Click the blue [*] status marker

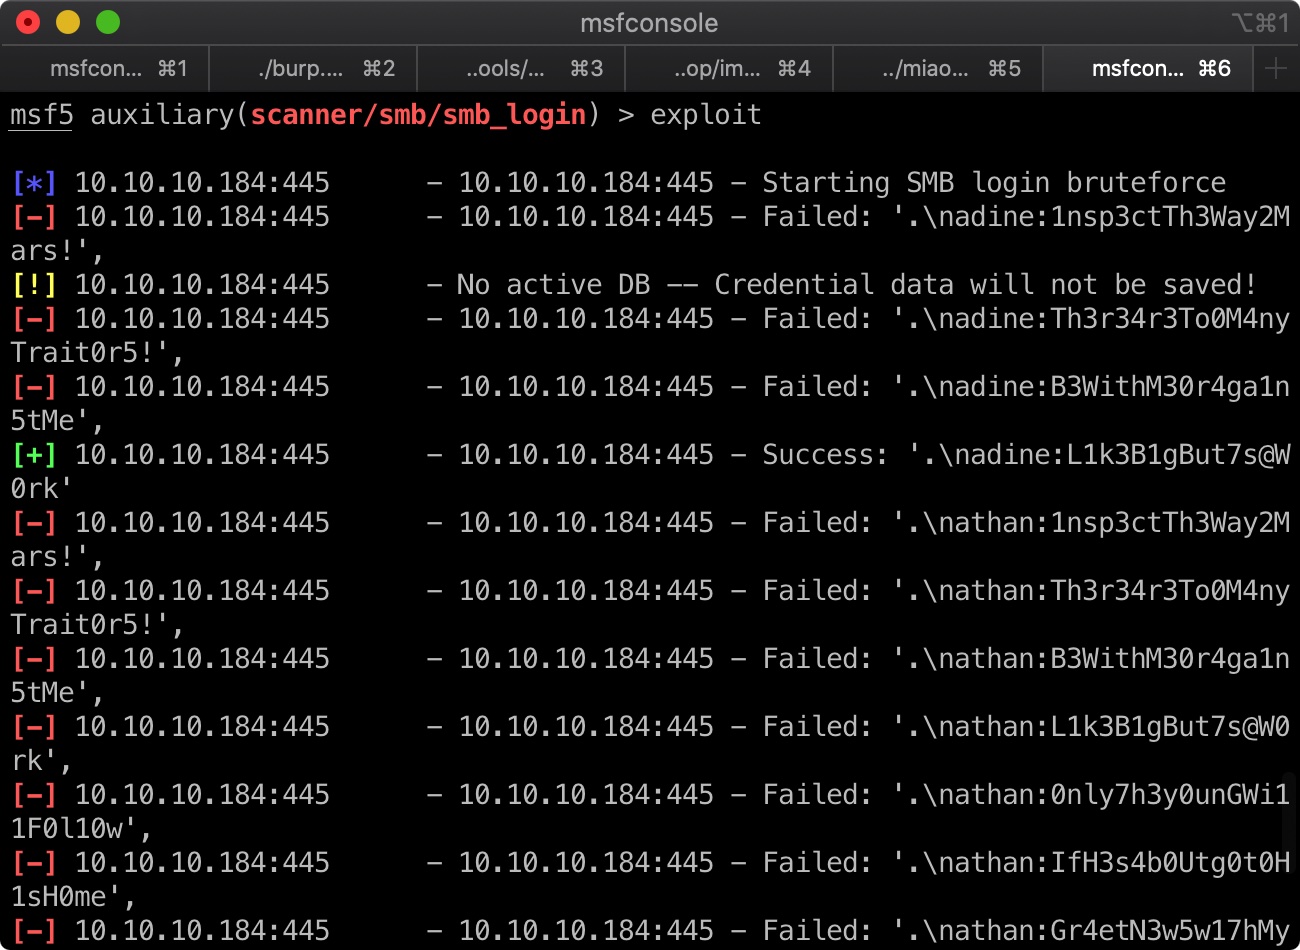34,183
